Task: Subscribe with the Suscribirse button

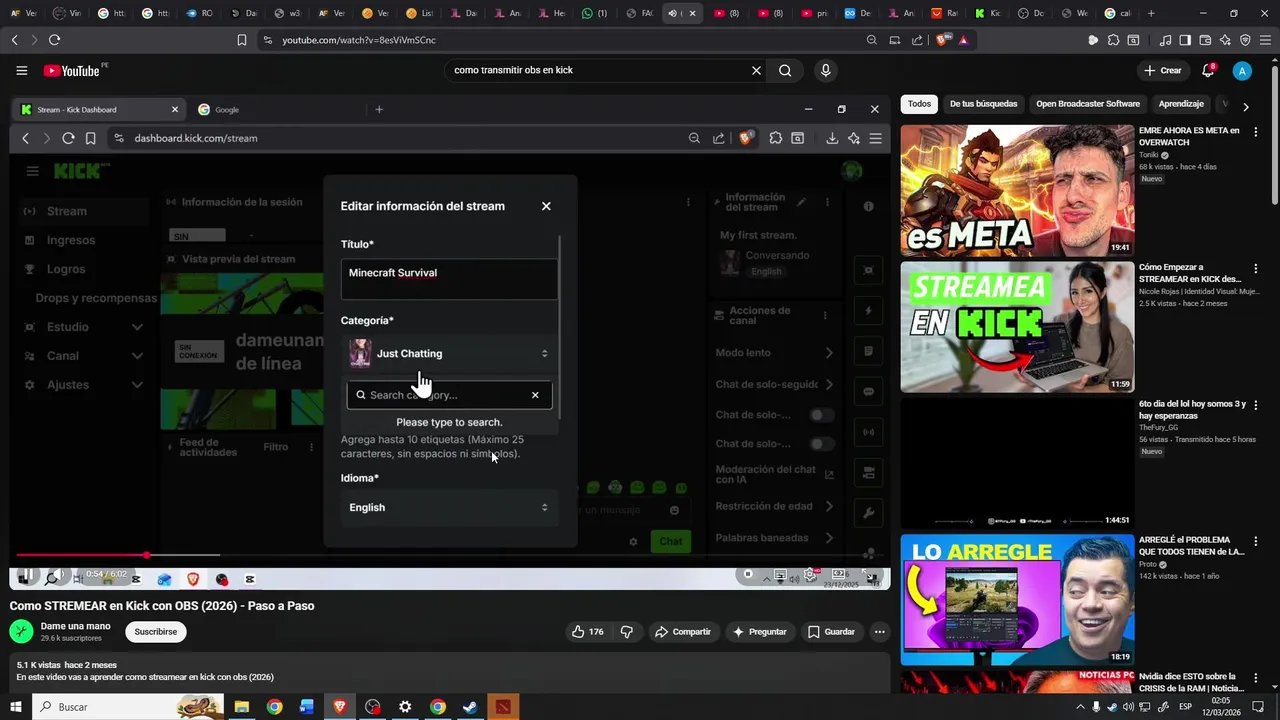Action: tap(156, 632)
